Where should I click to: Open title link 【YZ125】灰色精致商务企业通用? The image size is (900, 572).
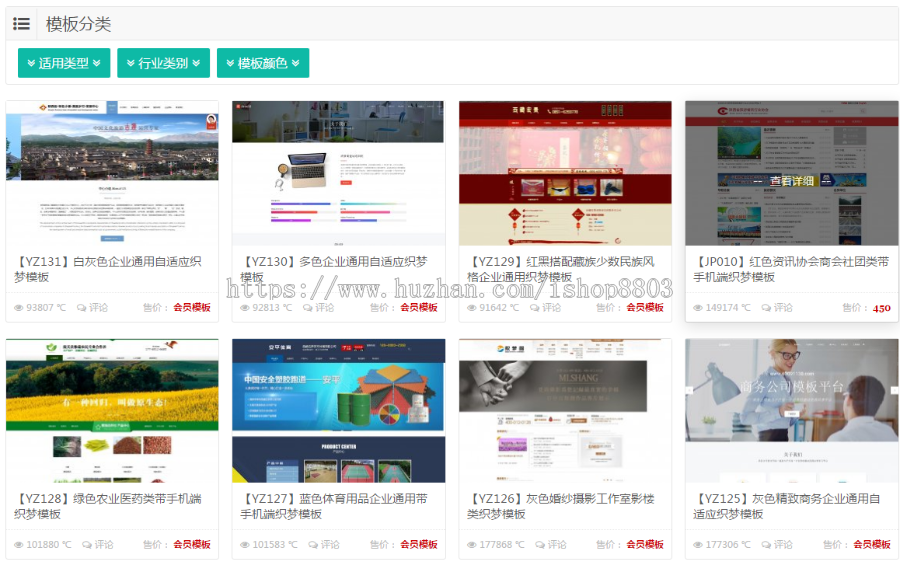pyautogui.click(x=787, y=506)
